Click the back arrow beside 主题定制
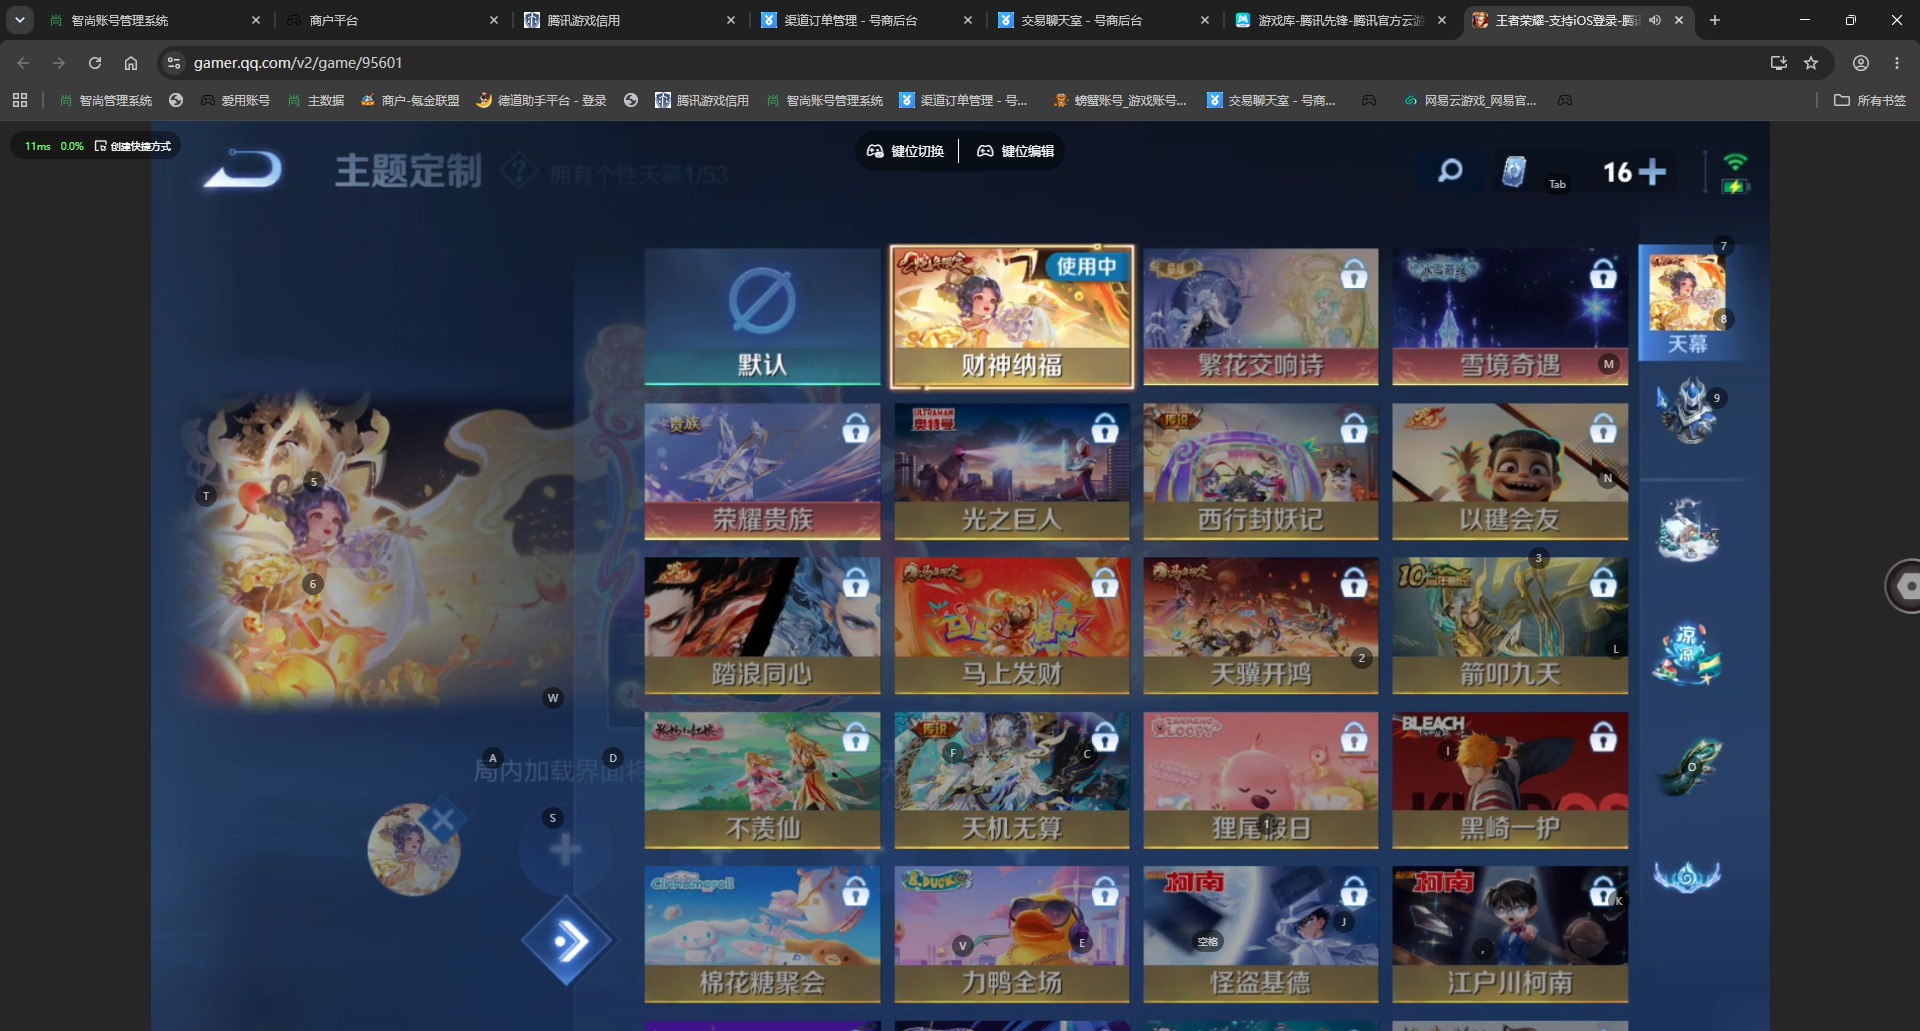 click(243, 168)
